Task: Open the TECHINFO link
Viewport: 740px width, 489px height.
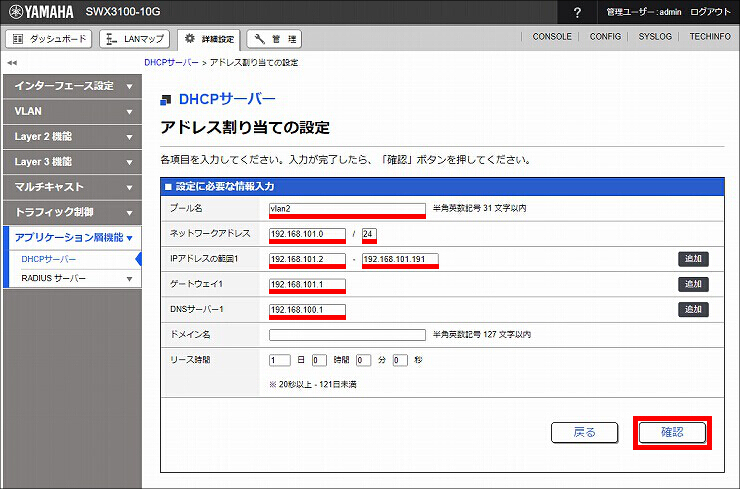Action: click(710, 36)
